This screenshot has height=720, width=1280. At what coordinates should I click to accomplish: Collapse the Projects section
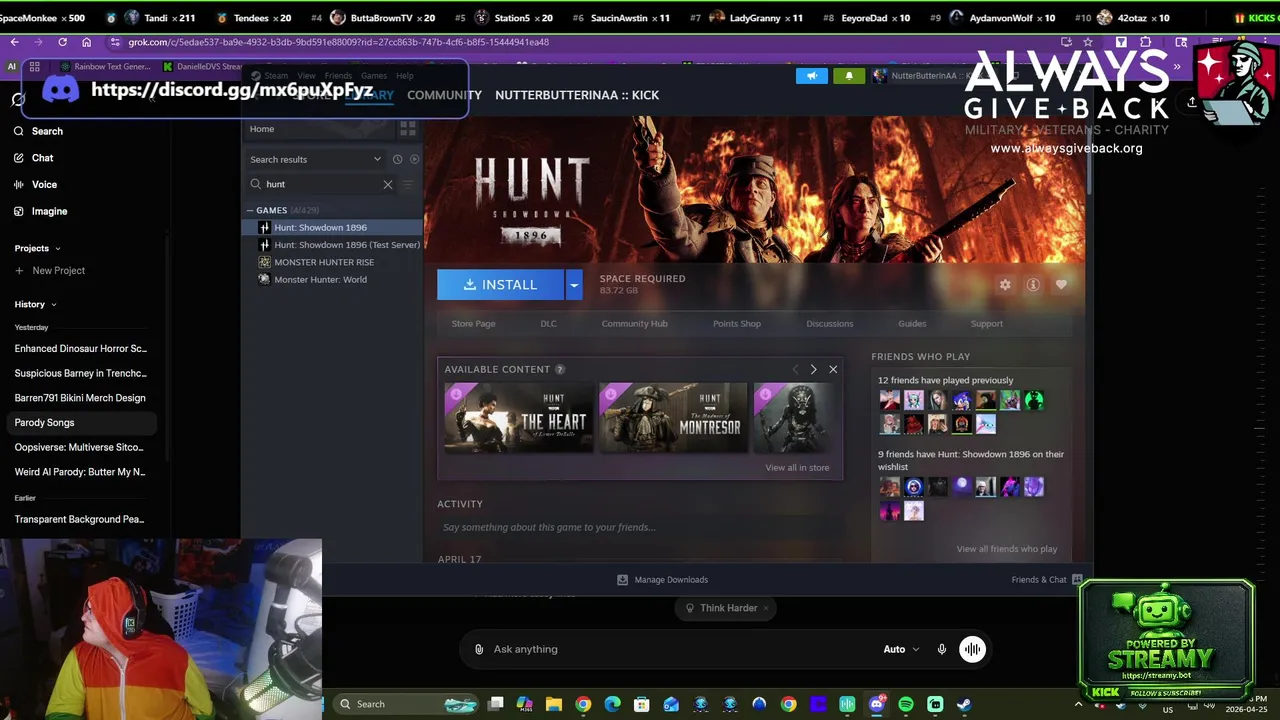(x=38, y=248)
